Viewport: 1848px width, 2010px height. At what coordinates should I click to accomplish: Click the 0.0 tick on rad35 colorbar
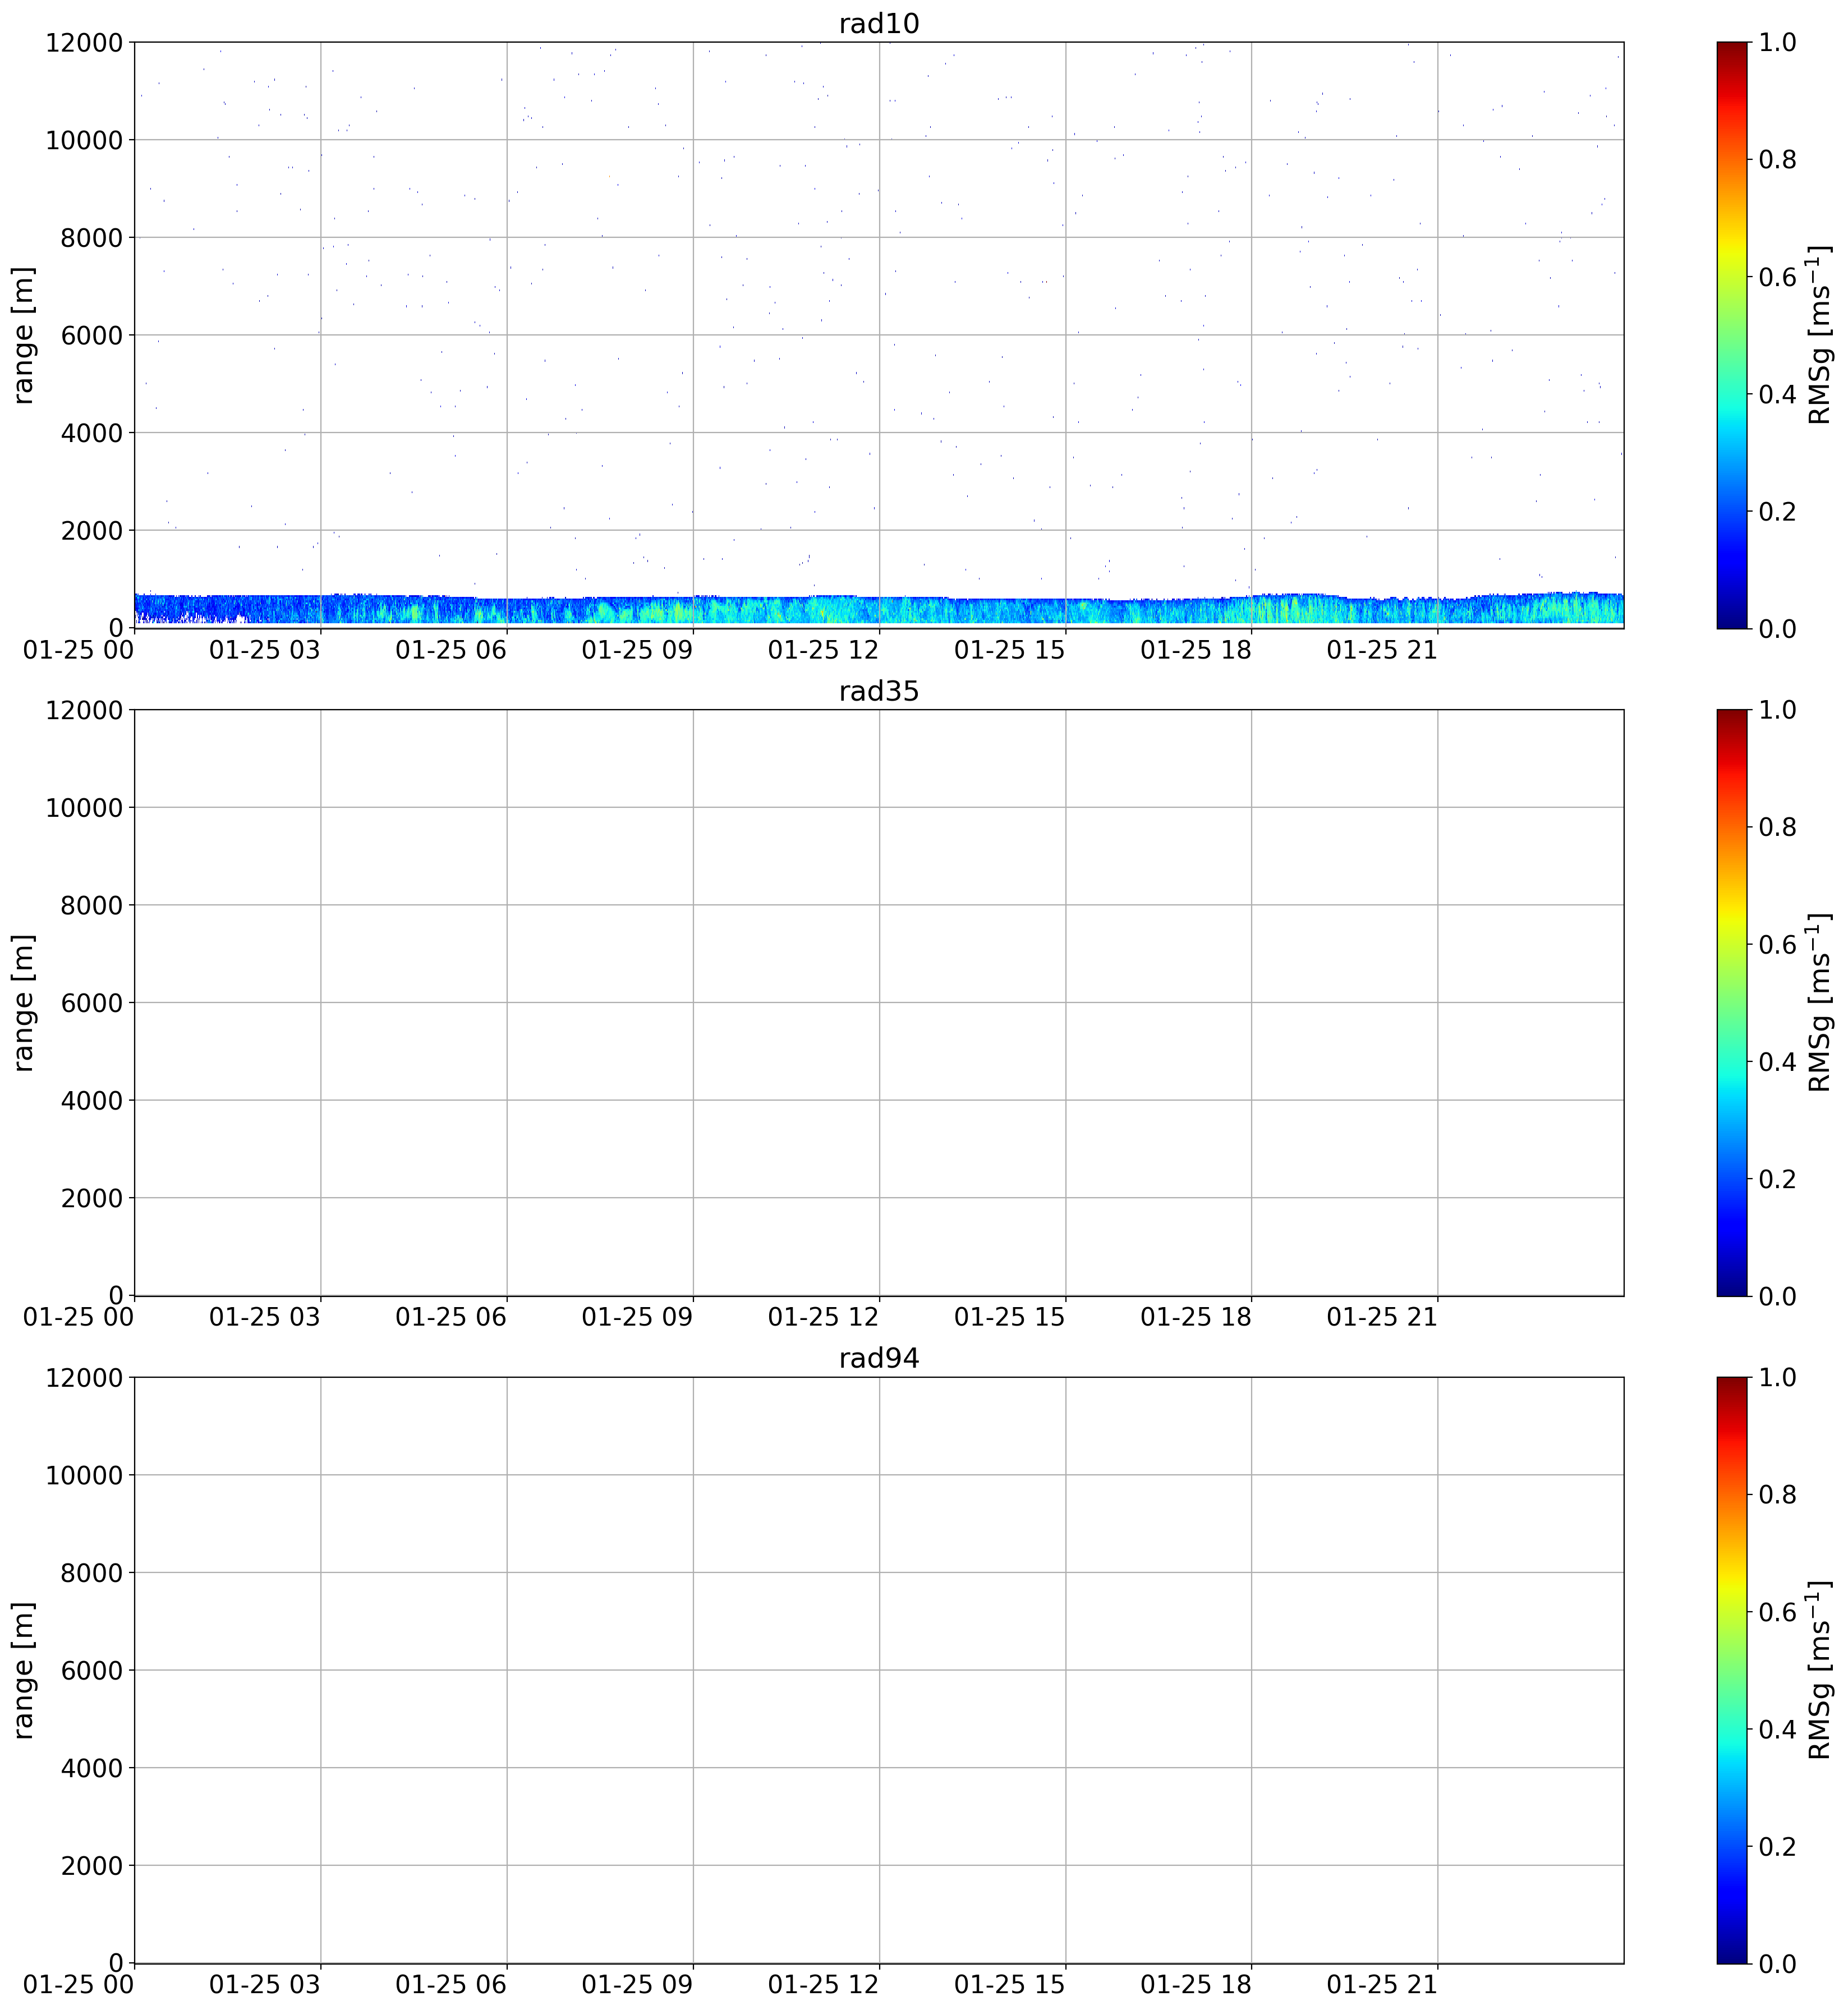point(1778,1296)
